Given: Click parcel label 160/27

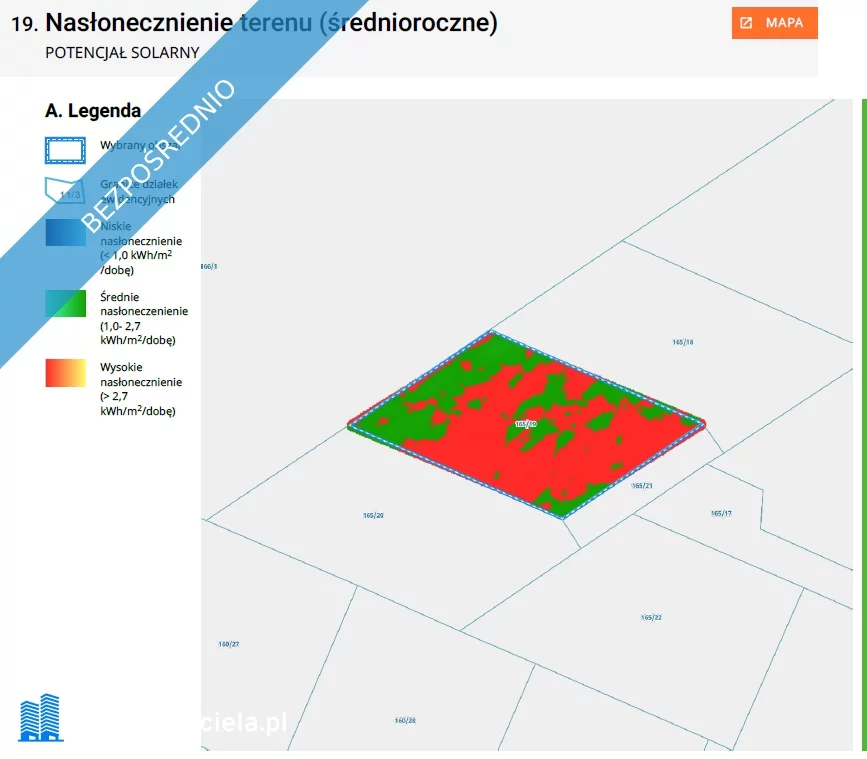Looking at the screenshot, I should point(228,643).
